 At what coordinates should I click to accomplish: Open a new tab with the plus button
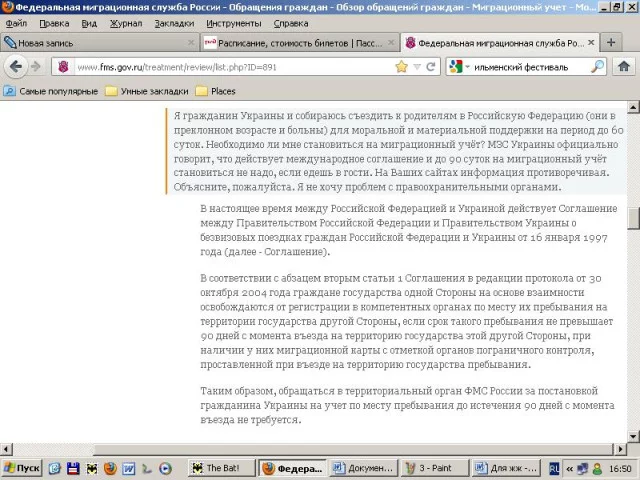(611, 42)
